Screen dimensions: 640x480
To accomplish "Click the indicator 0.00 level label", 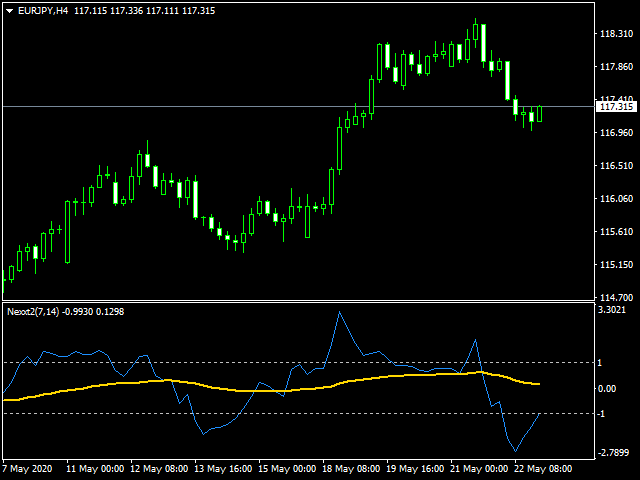I will tap(607, 389).
